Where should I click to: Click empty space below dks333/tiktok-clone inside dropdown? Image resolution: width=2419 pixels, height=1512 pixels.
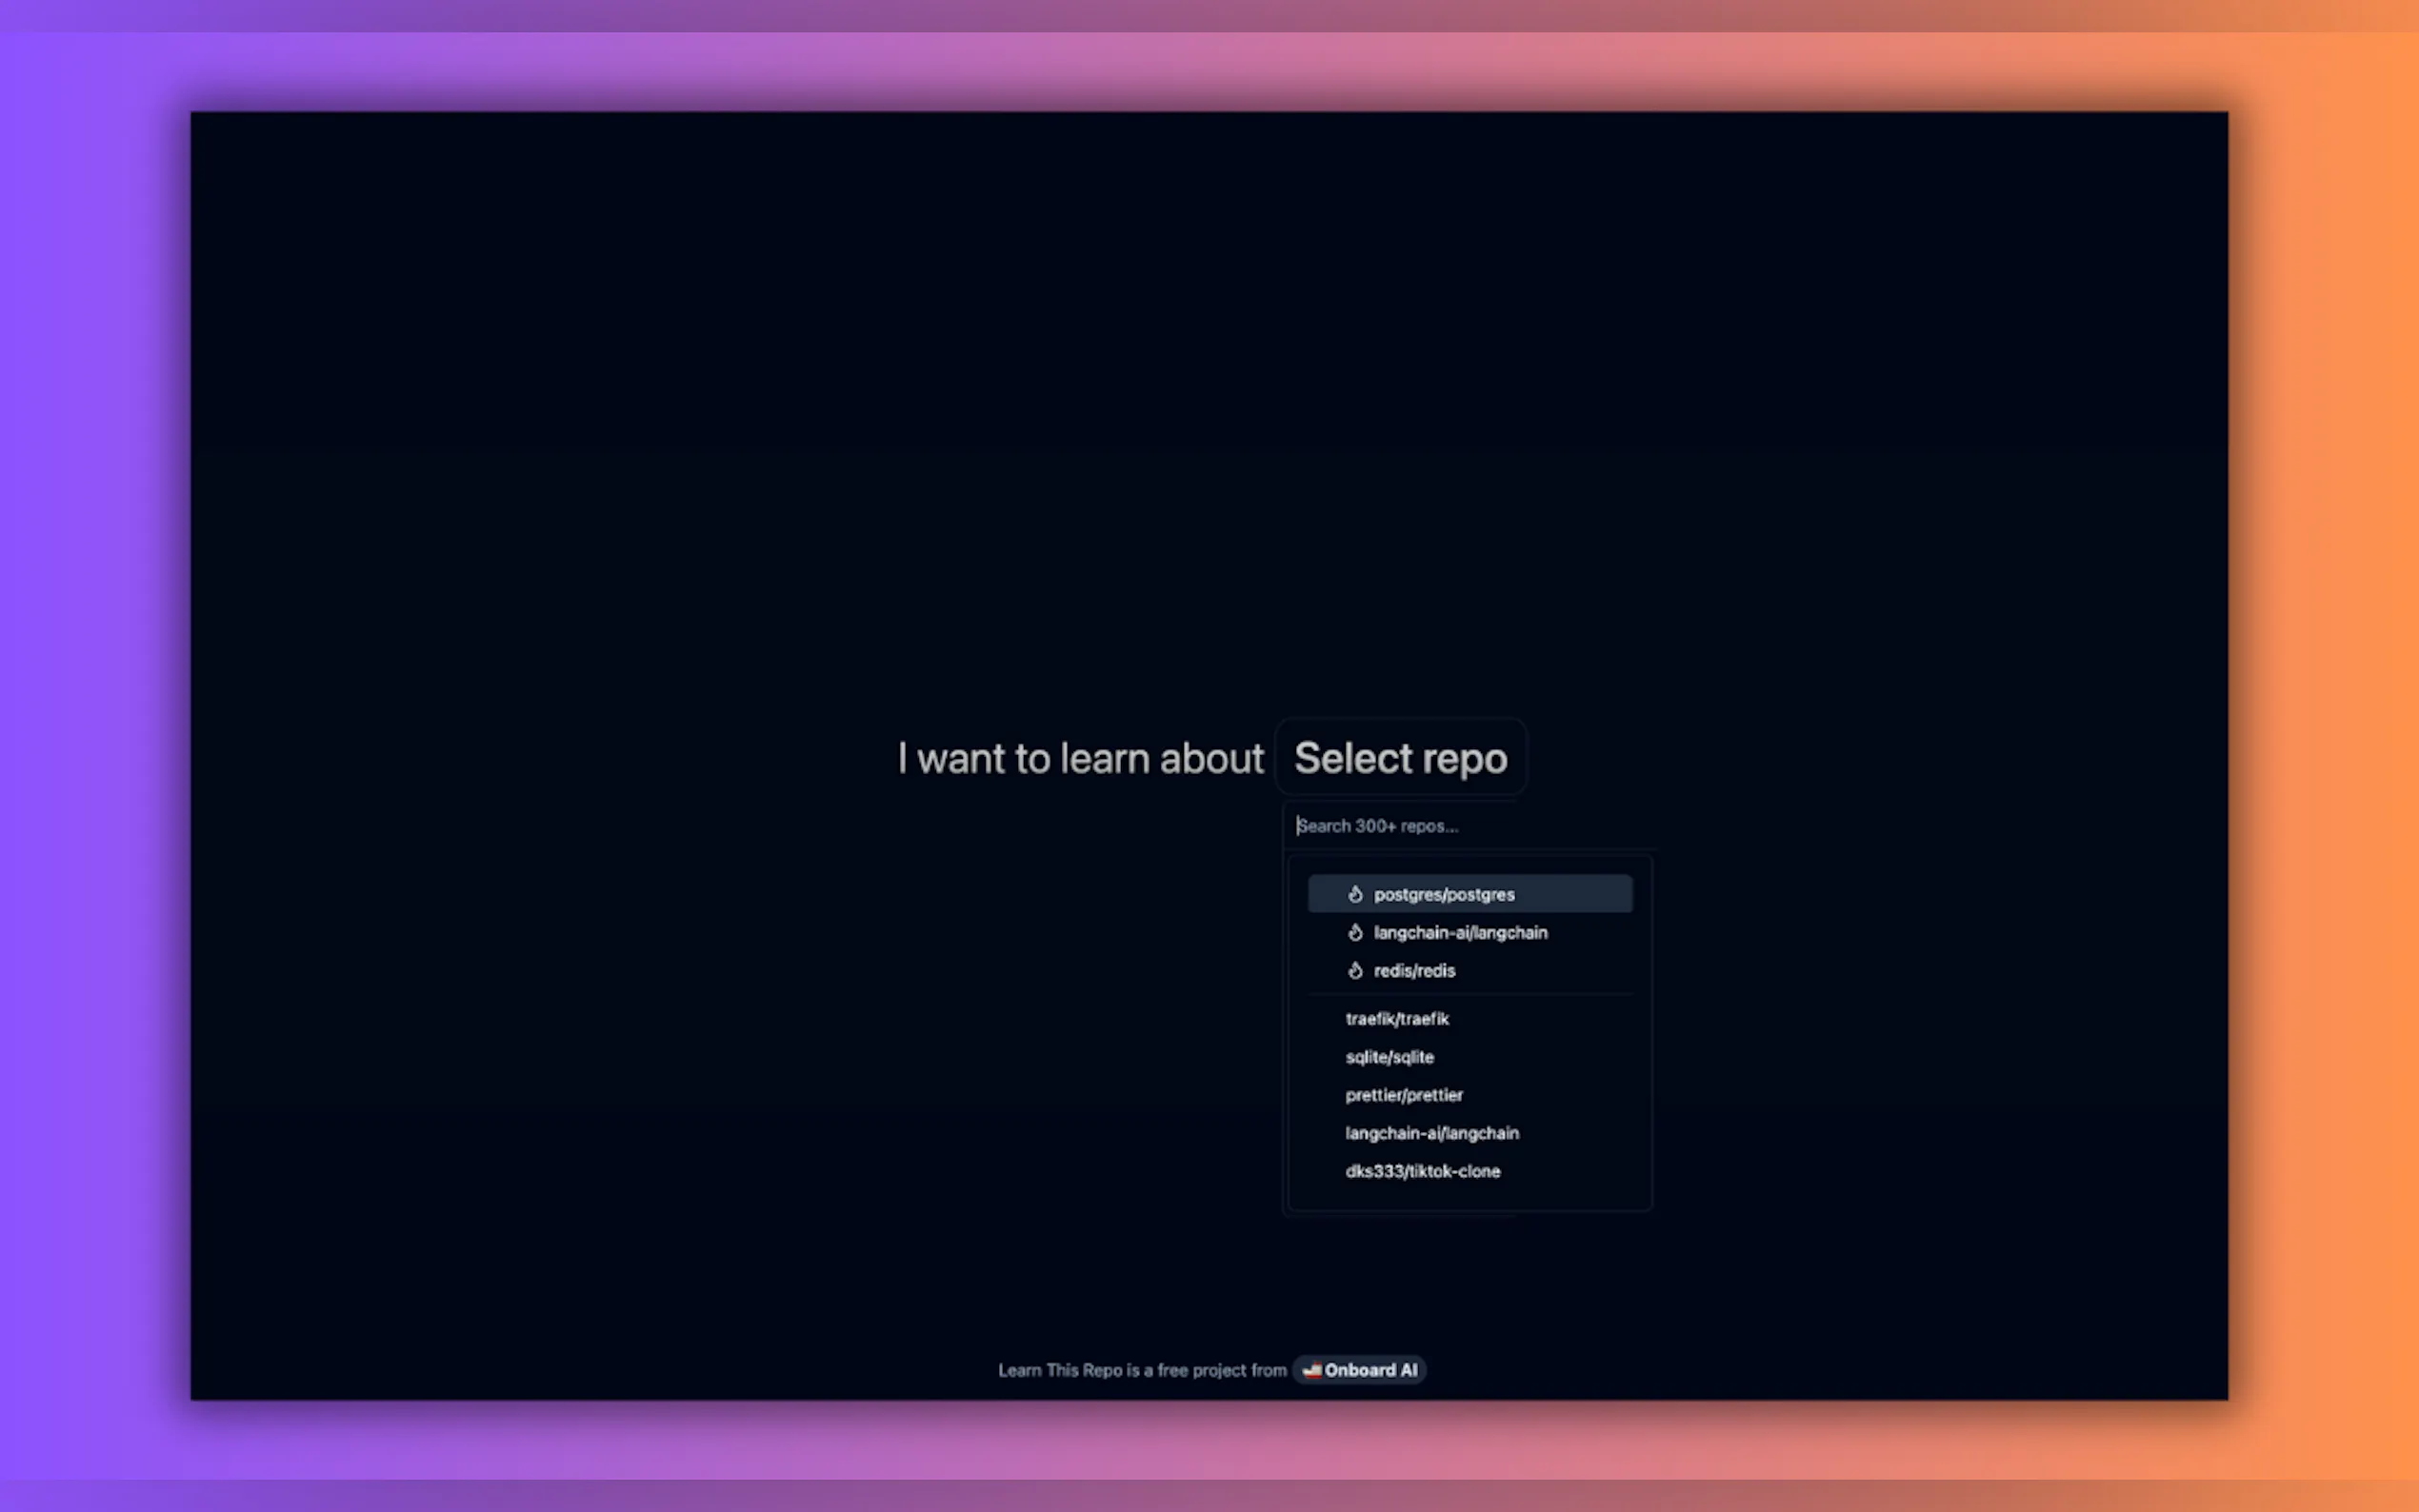[x=1470, y=1196]
